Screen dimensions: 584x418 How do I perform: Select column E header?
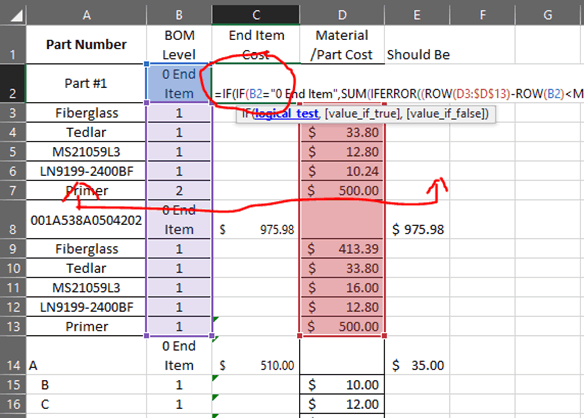pyautogui.click(x=417, y=15)
